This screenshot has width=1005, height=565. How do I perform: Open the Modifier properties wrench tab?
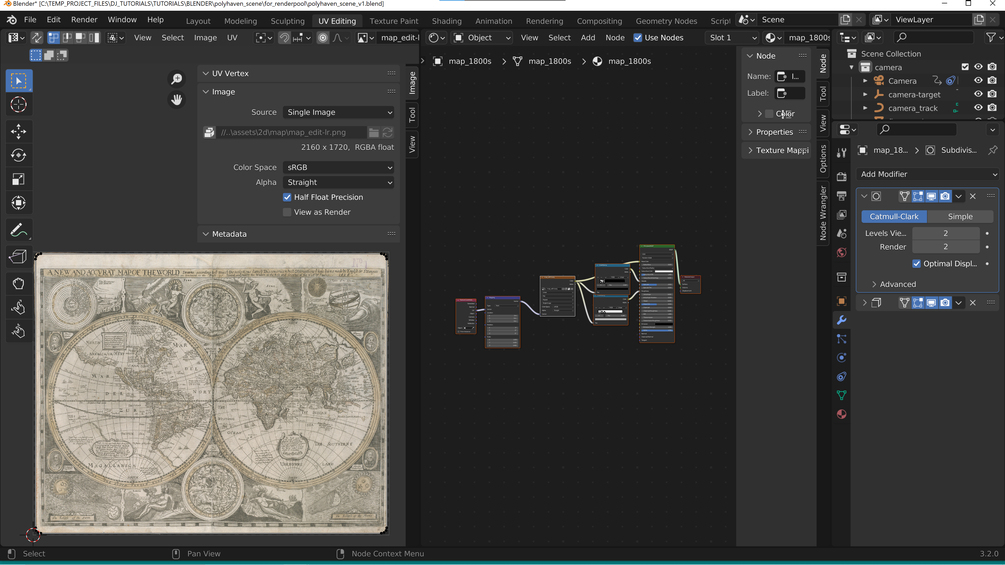click(841, 320)
